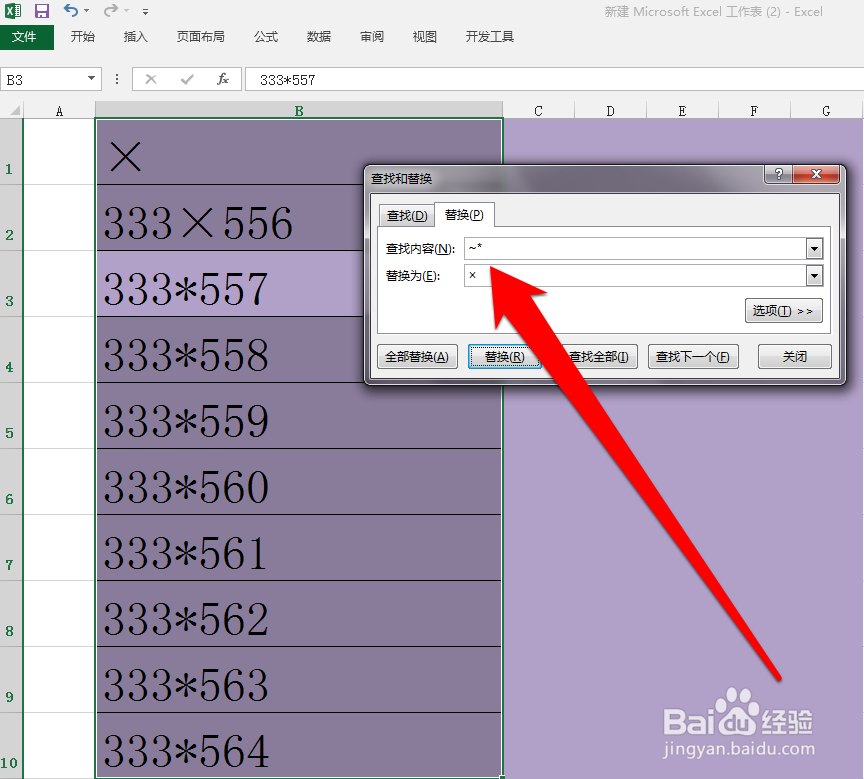This screenshot has width=864, height=779.
Task: Expand search options with 选项>> button
Action: pyautogui.click(x=784, y=310)
